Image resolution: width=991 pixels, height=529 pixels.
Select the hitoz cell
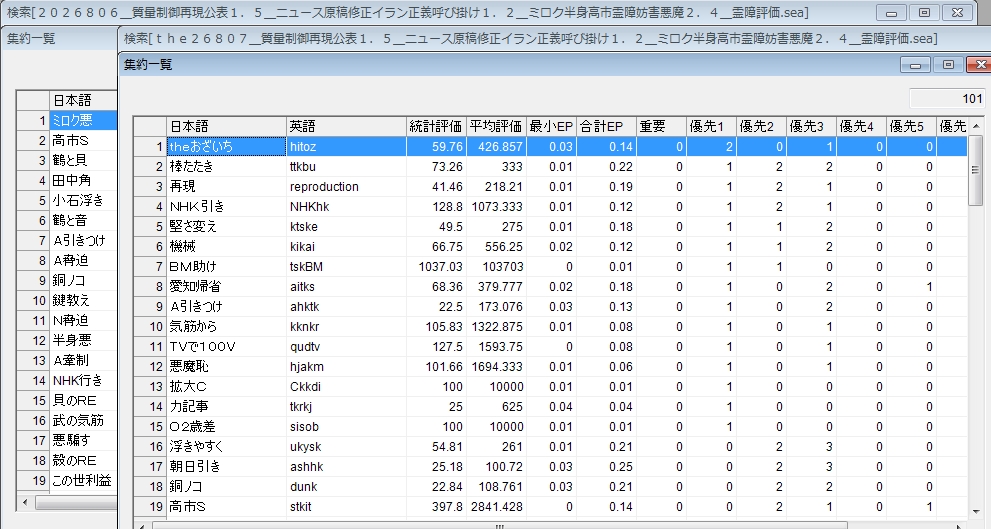346,147
